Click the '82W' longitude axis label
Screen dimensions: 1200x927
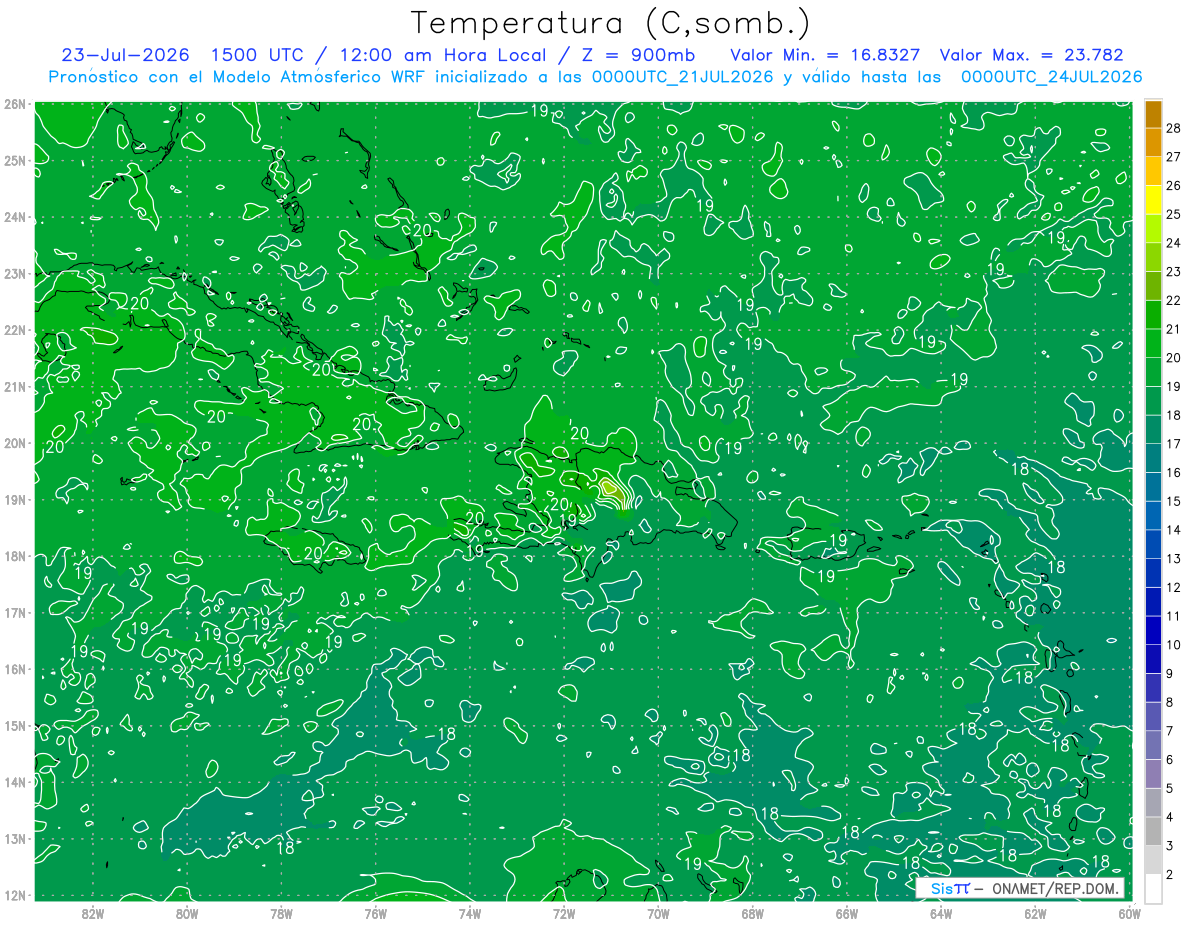[x=93, y=913]
